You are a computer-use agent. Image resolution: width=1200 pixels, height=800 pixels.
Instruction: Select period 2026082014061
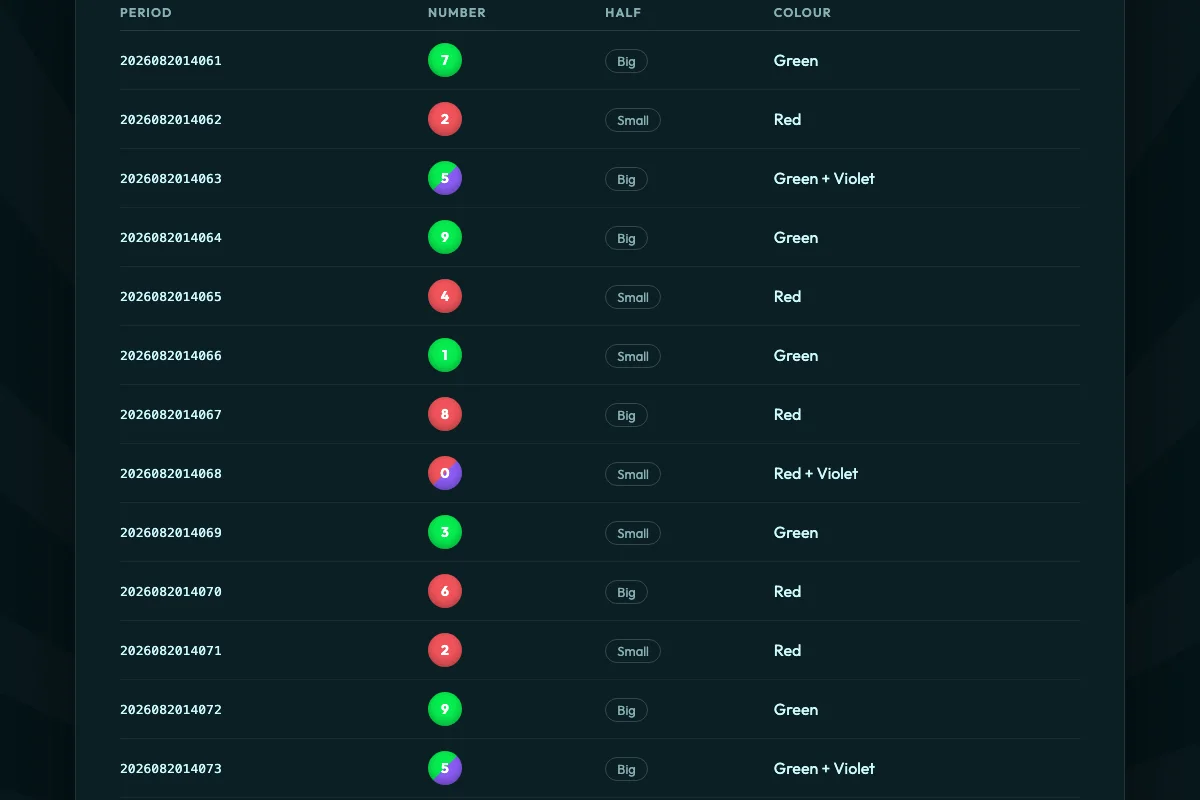[x=171, y=61]
